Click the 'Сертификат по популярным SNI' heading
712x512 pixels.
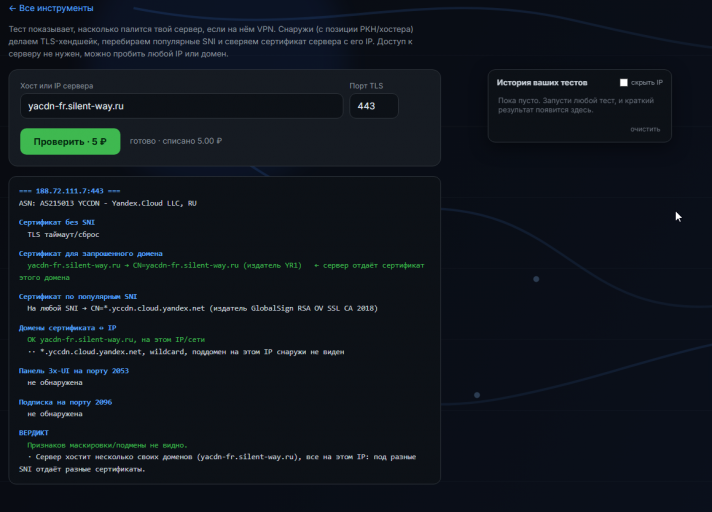tap(78, 296)
